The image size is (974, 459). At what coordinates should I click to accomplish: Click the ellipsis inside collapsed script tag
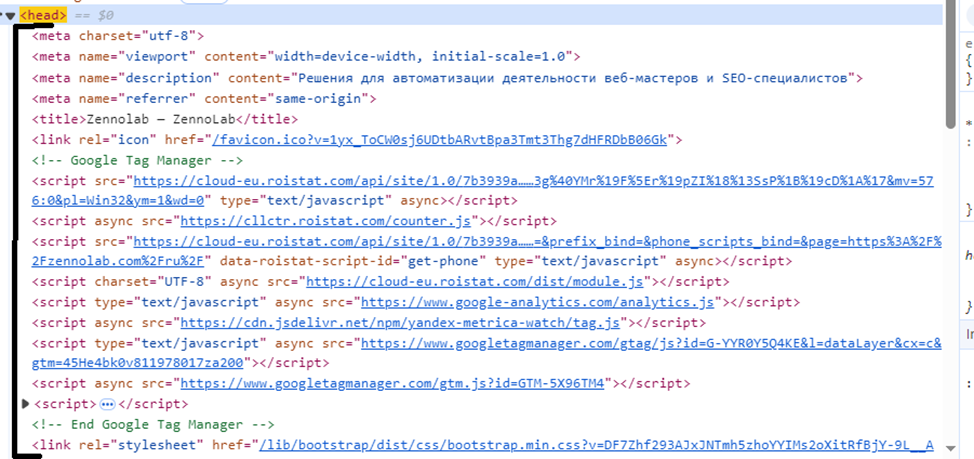107,405
